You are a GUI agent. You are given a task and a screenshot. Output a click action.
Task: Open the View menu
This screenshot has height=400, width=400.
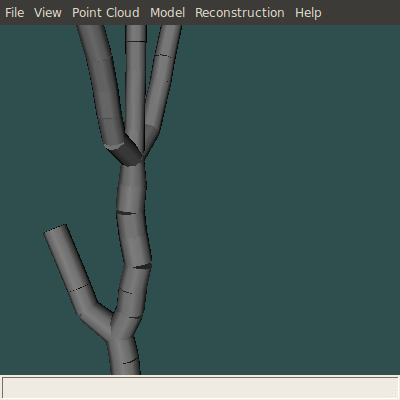tap(48, 13)
